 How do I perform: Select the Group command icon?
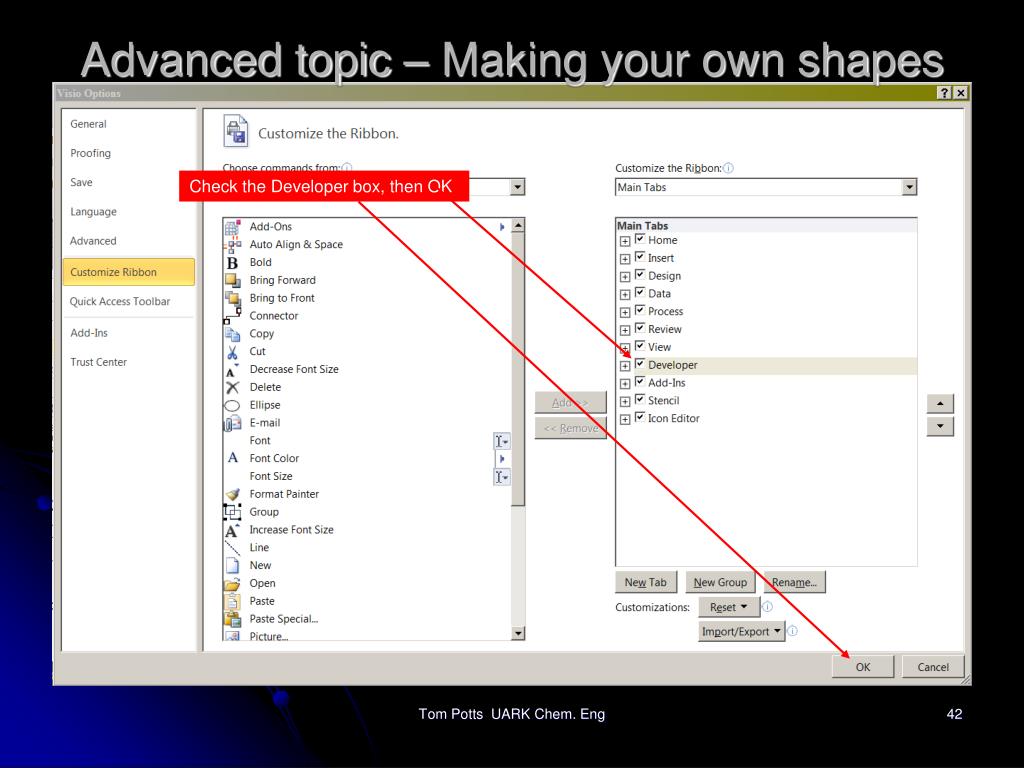pos(232,512)
